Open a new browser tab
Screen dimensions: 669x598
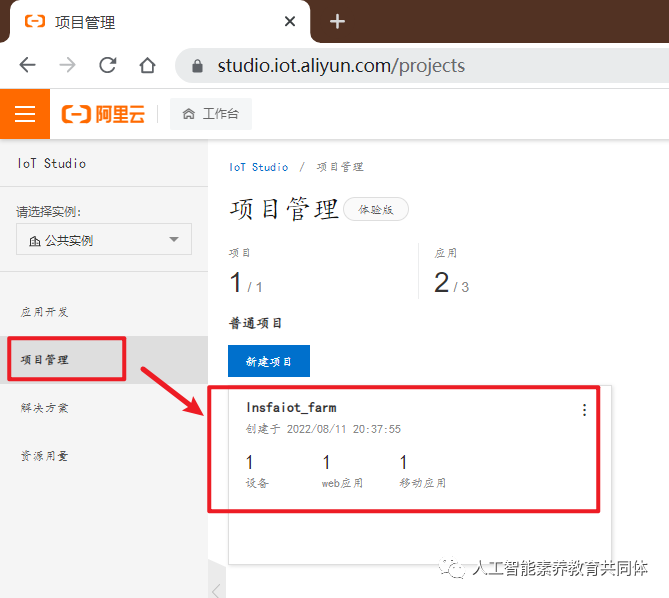coord(337,21)
